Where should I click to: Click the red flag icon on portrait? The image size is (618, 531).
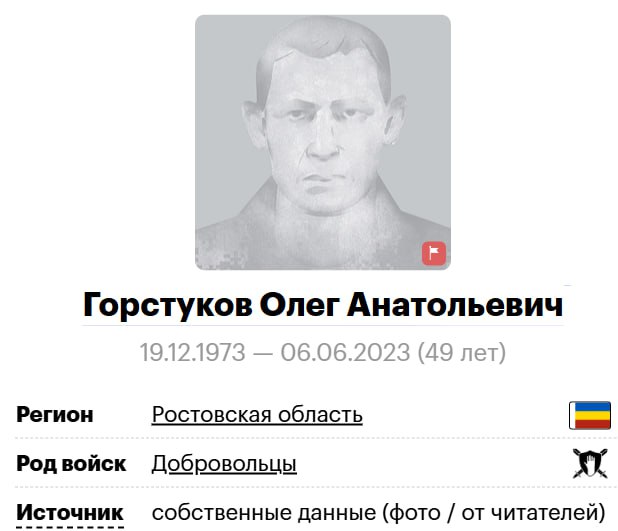[x=434, y=253]
